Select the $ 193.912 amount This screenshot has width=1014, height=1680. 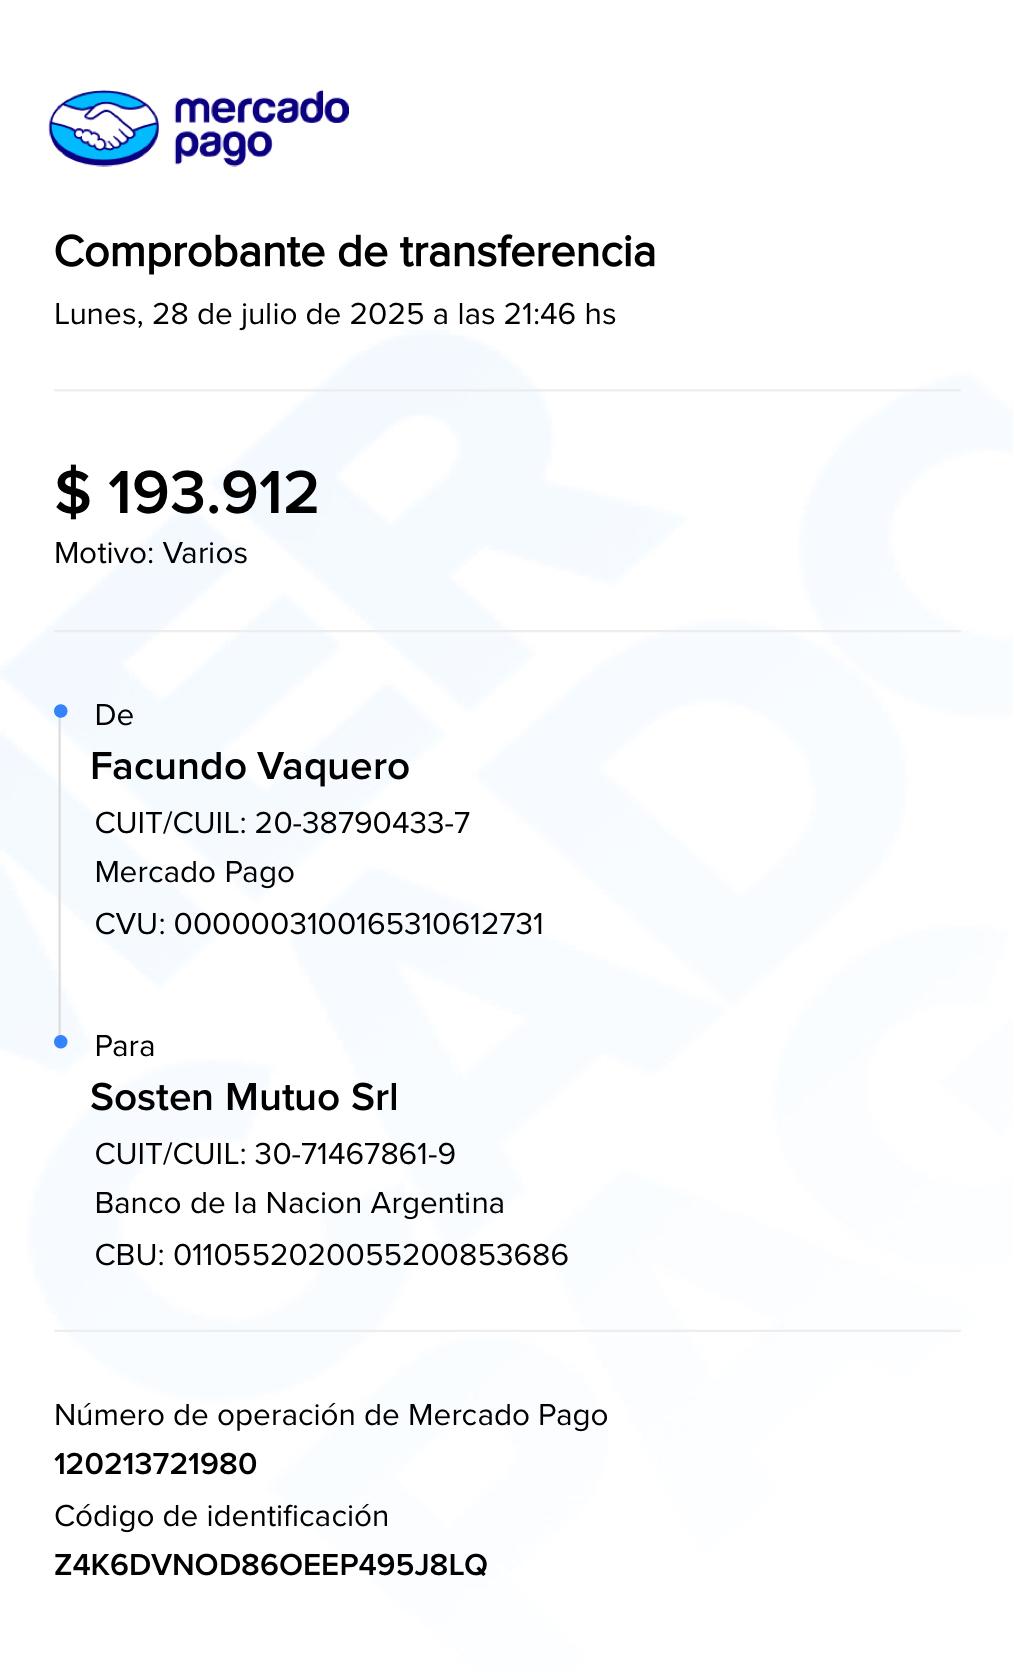pyautogui.click(x=187, y=492)
